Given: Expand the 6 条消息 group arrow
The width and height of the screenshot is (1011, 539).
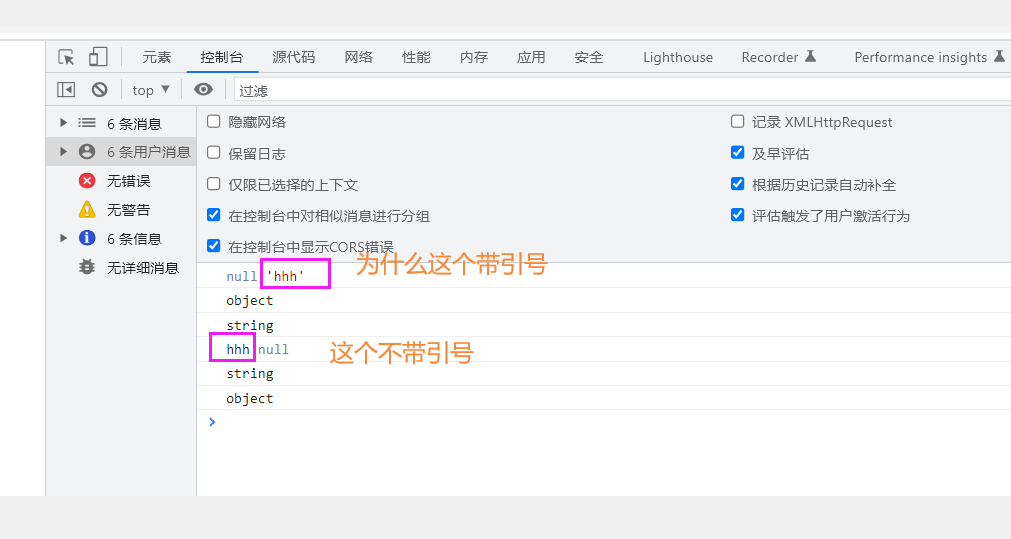Looking at the screenshot, I should click(63, 122).
